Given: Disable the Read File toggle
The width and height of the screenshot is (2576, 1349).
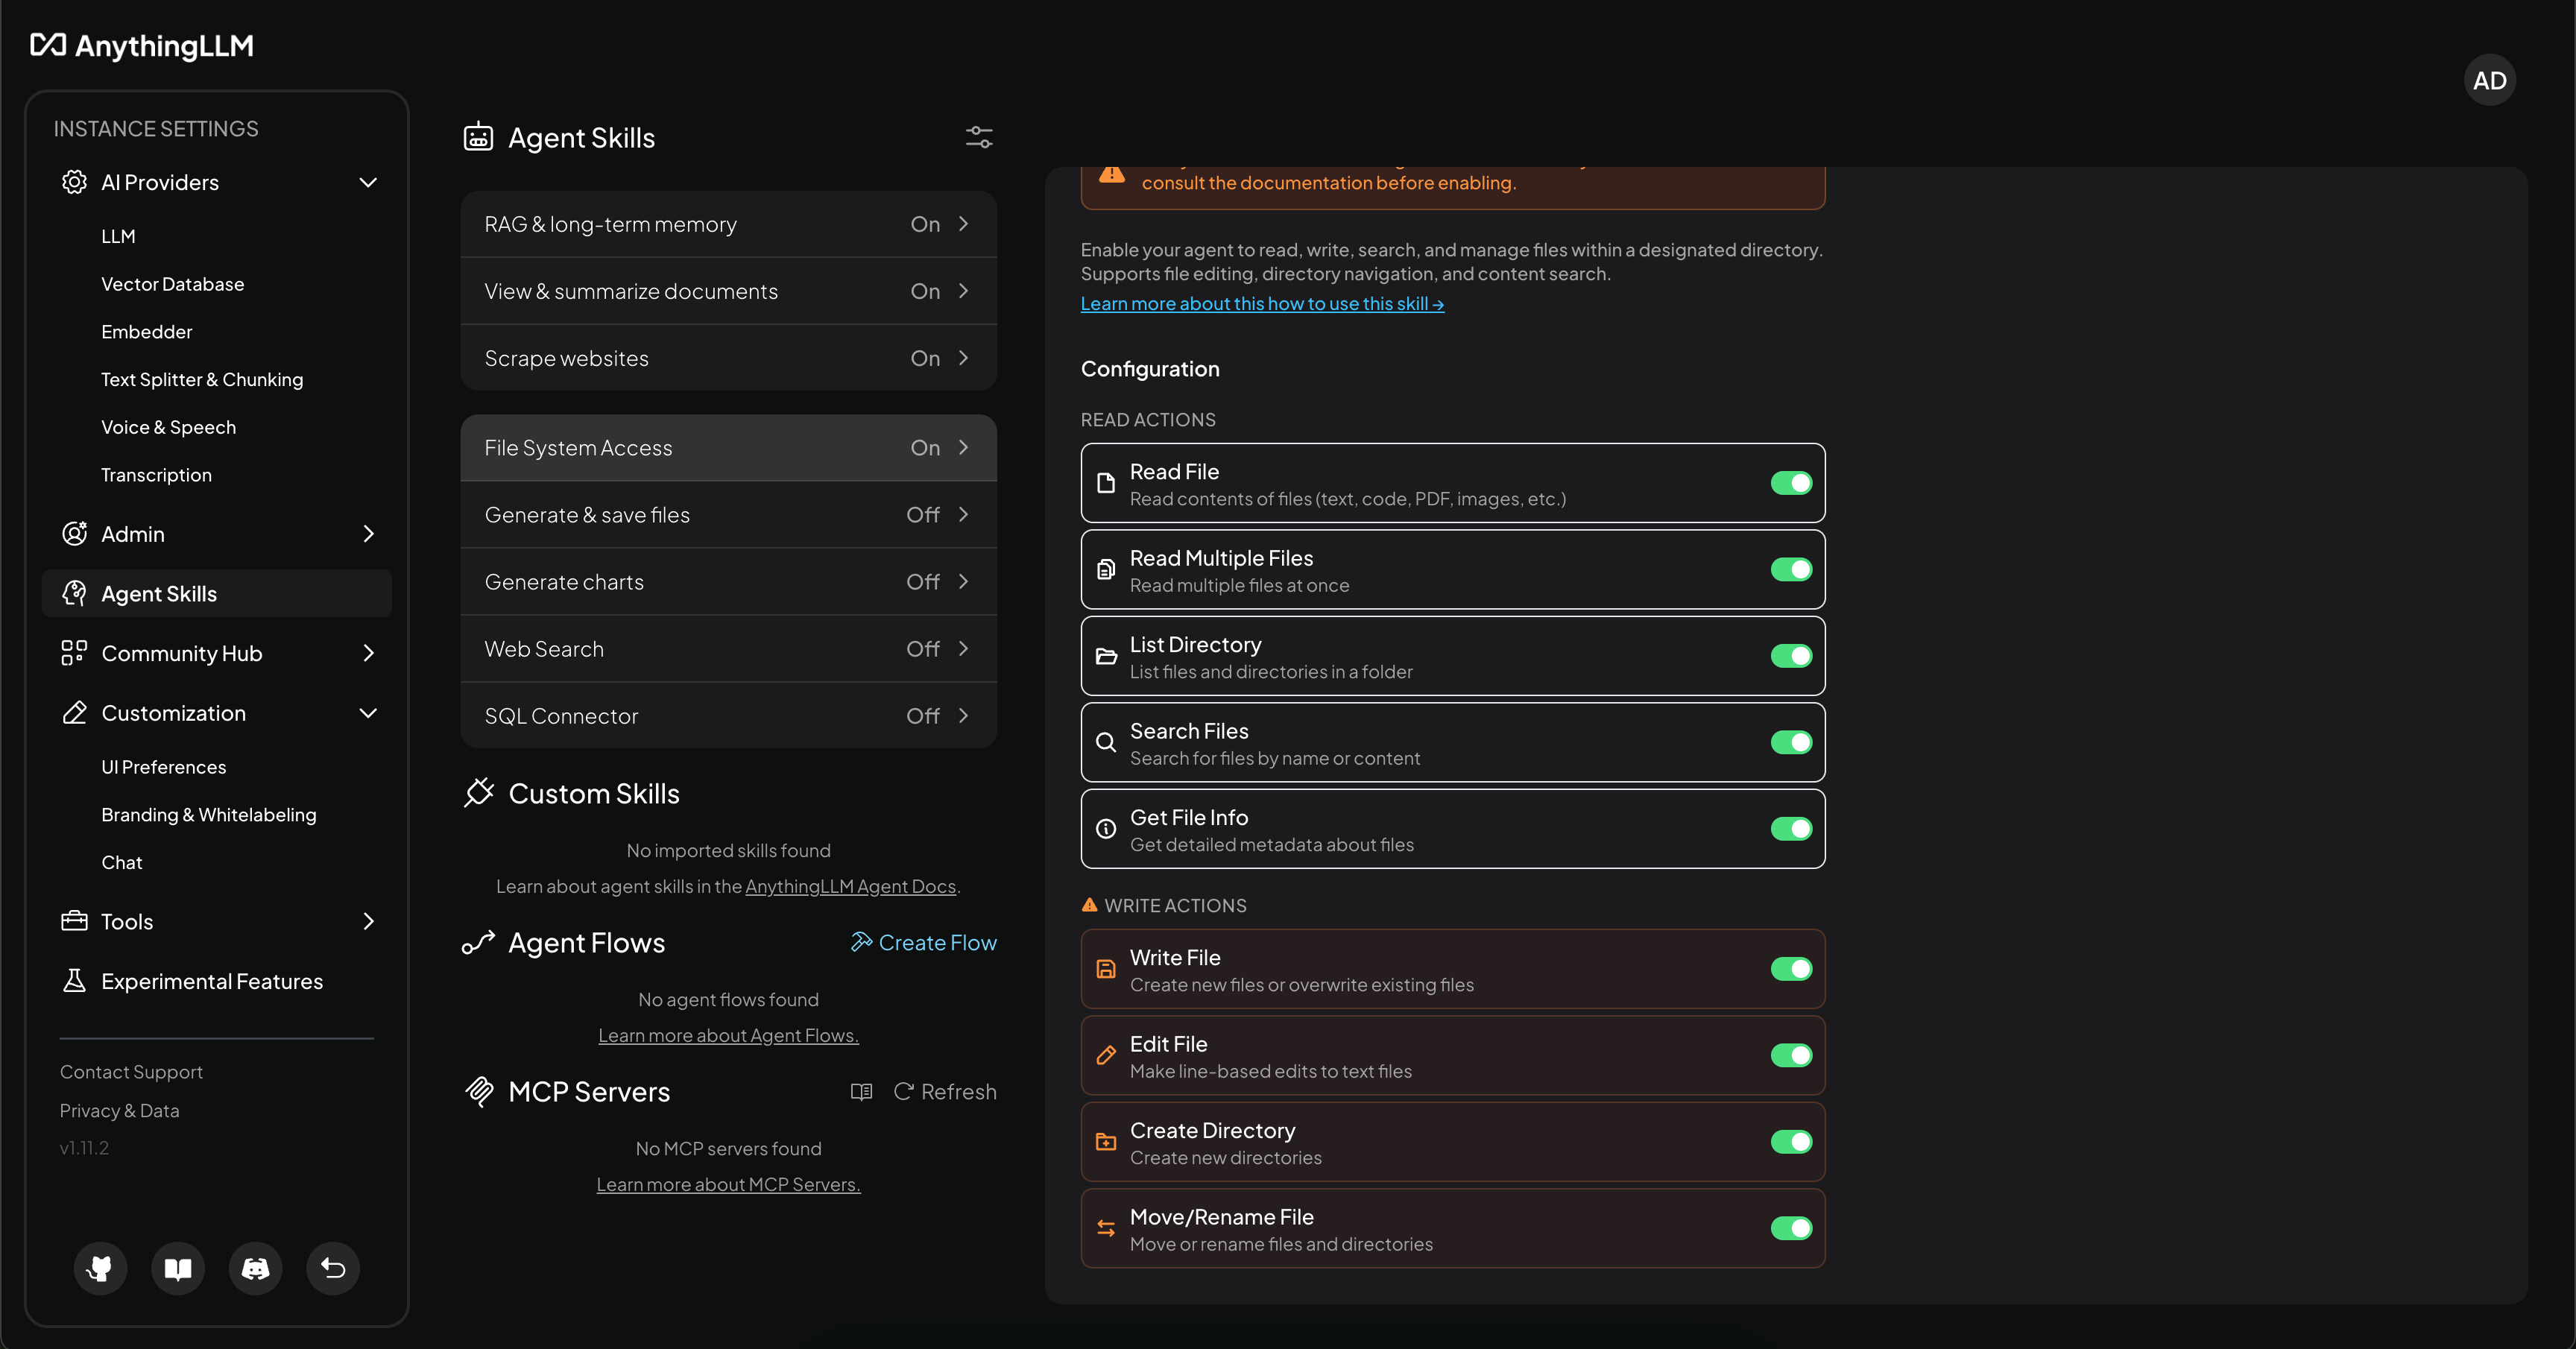Looking at the screenshot, I should tap(1790, 483).
